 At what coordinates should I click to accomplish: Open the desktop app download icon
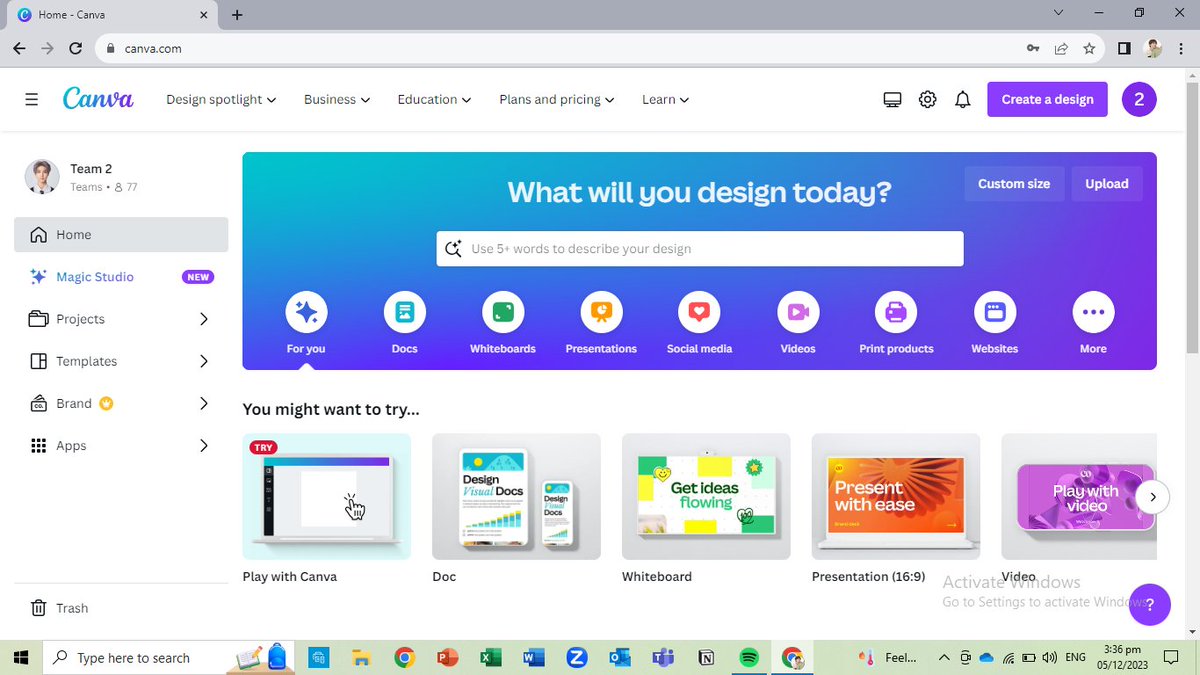892,99
